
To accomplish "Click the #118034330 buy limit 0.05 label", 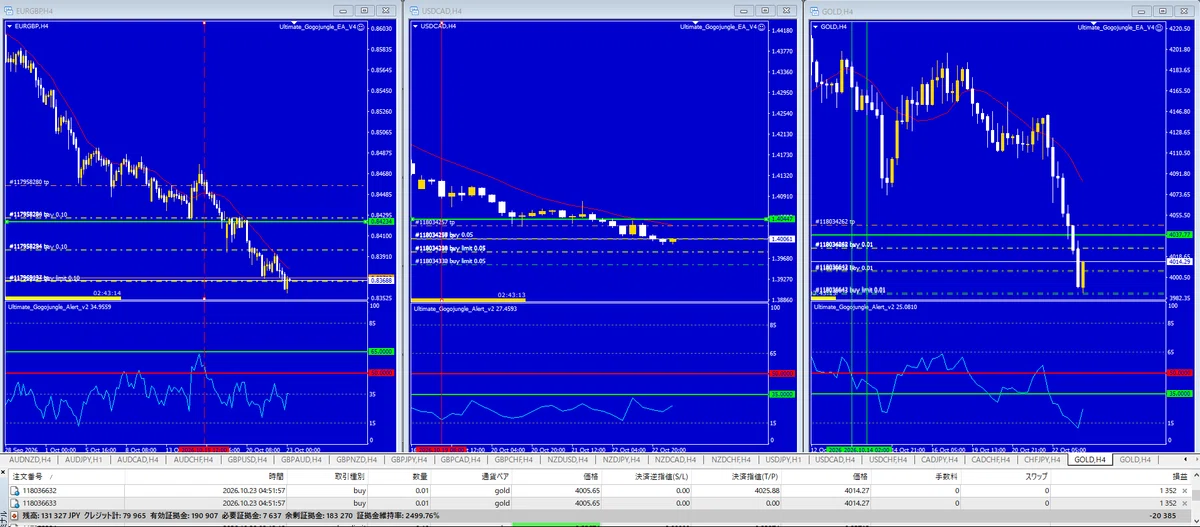I will click(450, 261).
